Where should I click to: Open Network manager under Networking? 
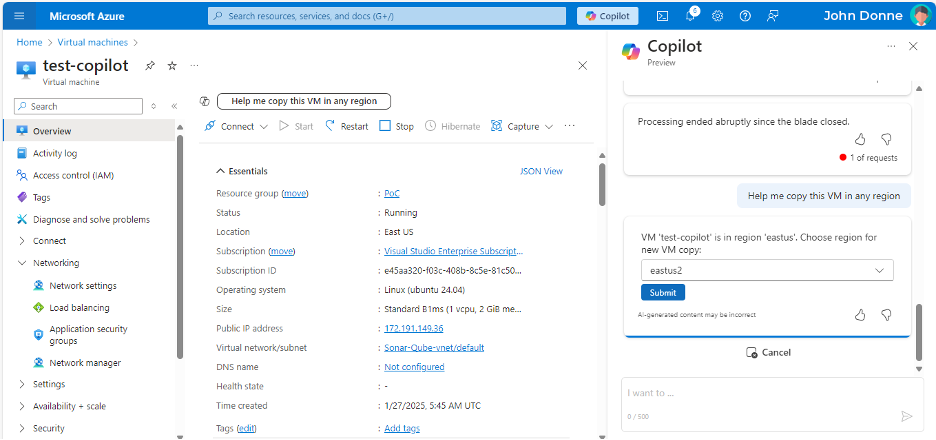pyautogui.click(x=85, y=362)
